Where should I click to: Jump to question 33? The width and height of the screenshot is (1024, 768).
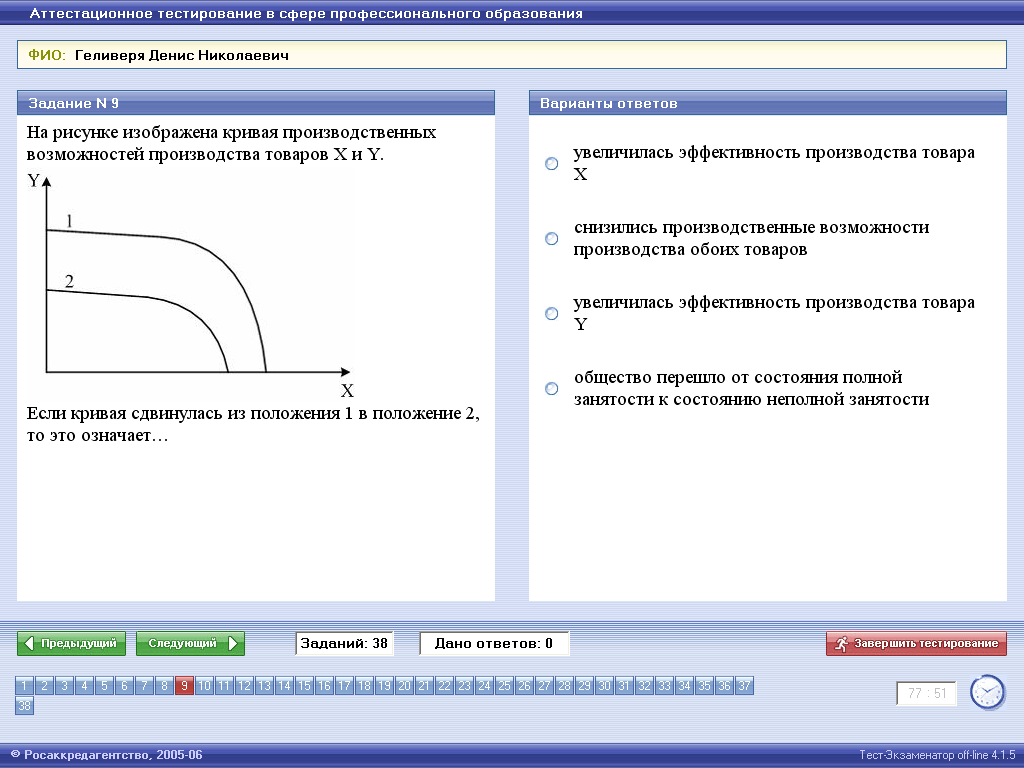pos(664,686)
